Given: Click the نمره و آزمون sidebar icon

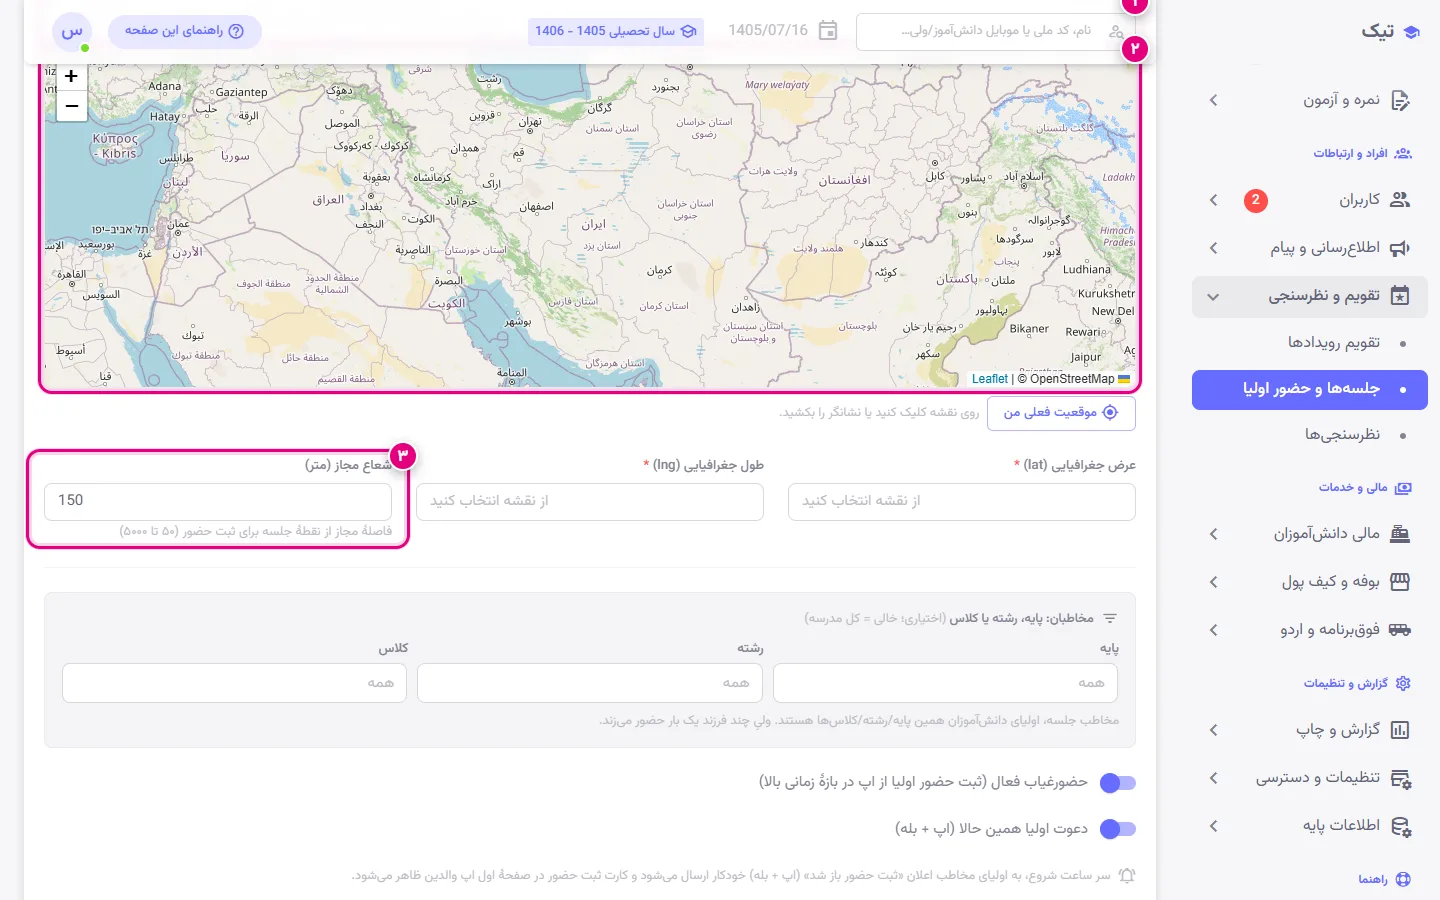Looking at the screenshot, I should click(1400, 100).
